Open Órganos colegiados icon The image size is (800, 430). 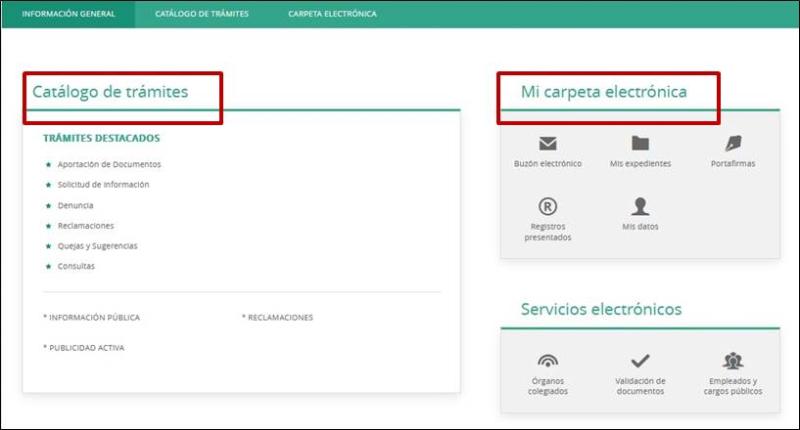(x=547, y=361)
